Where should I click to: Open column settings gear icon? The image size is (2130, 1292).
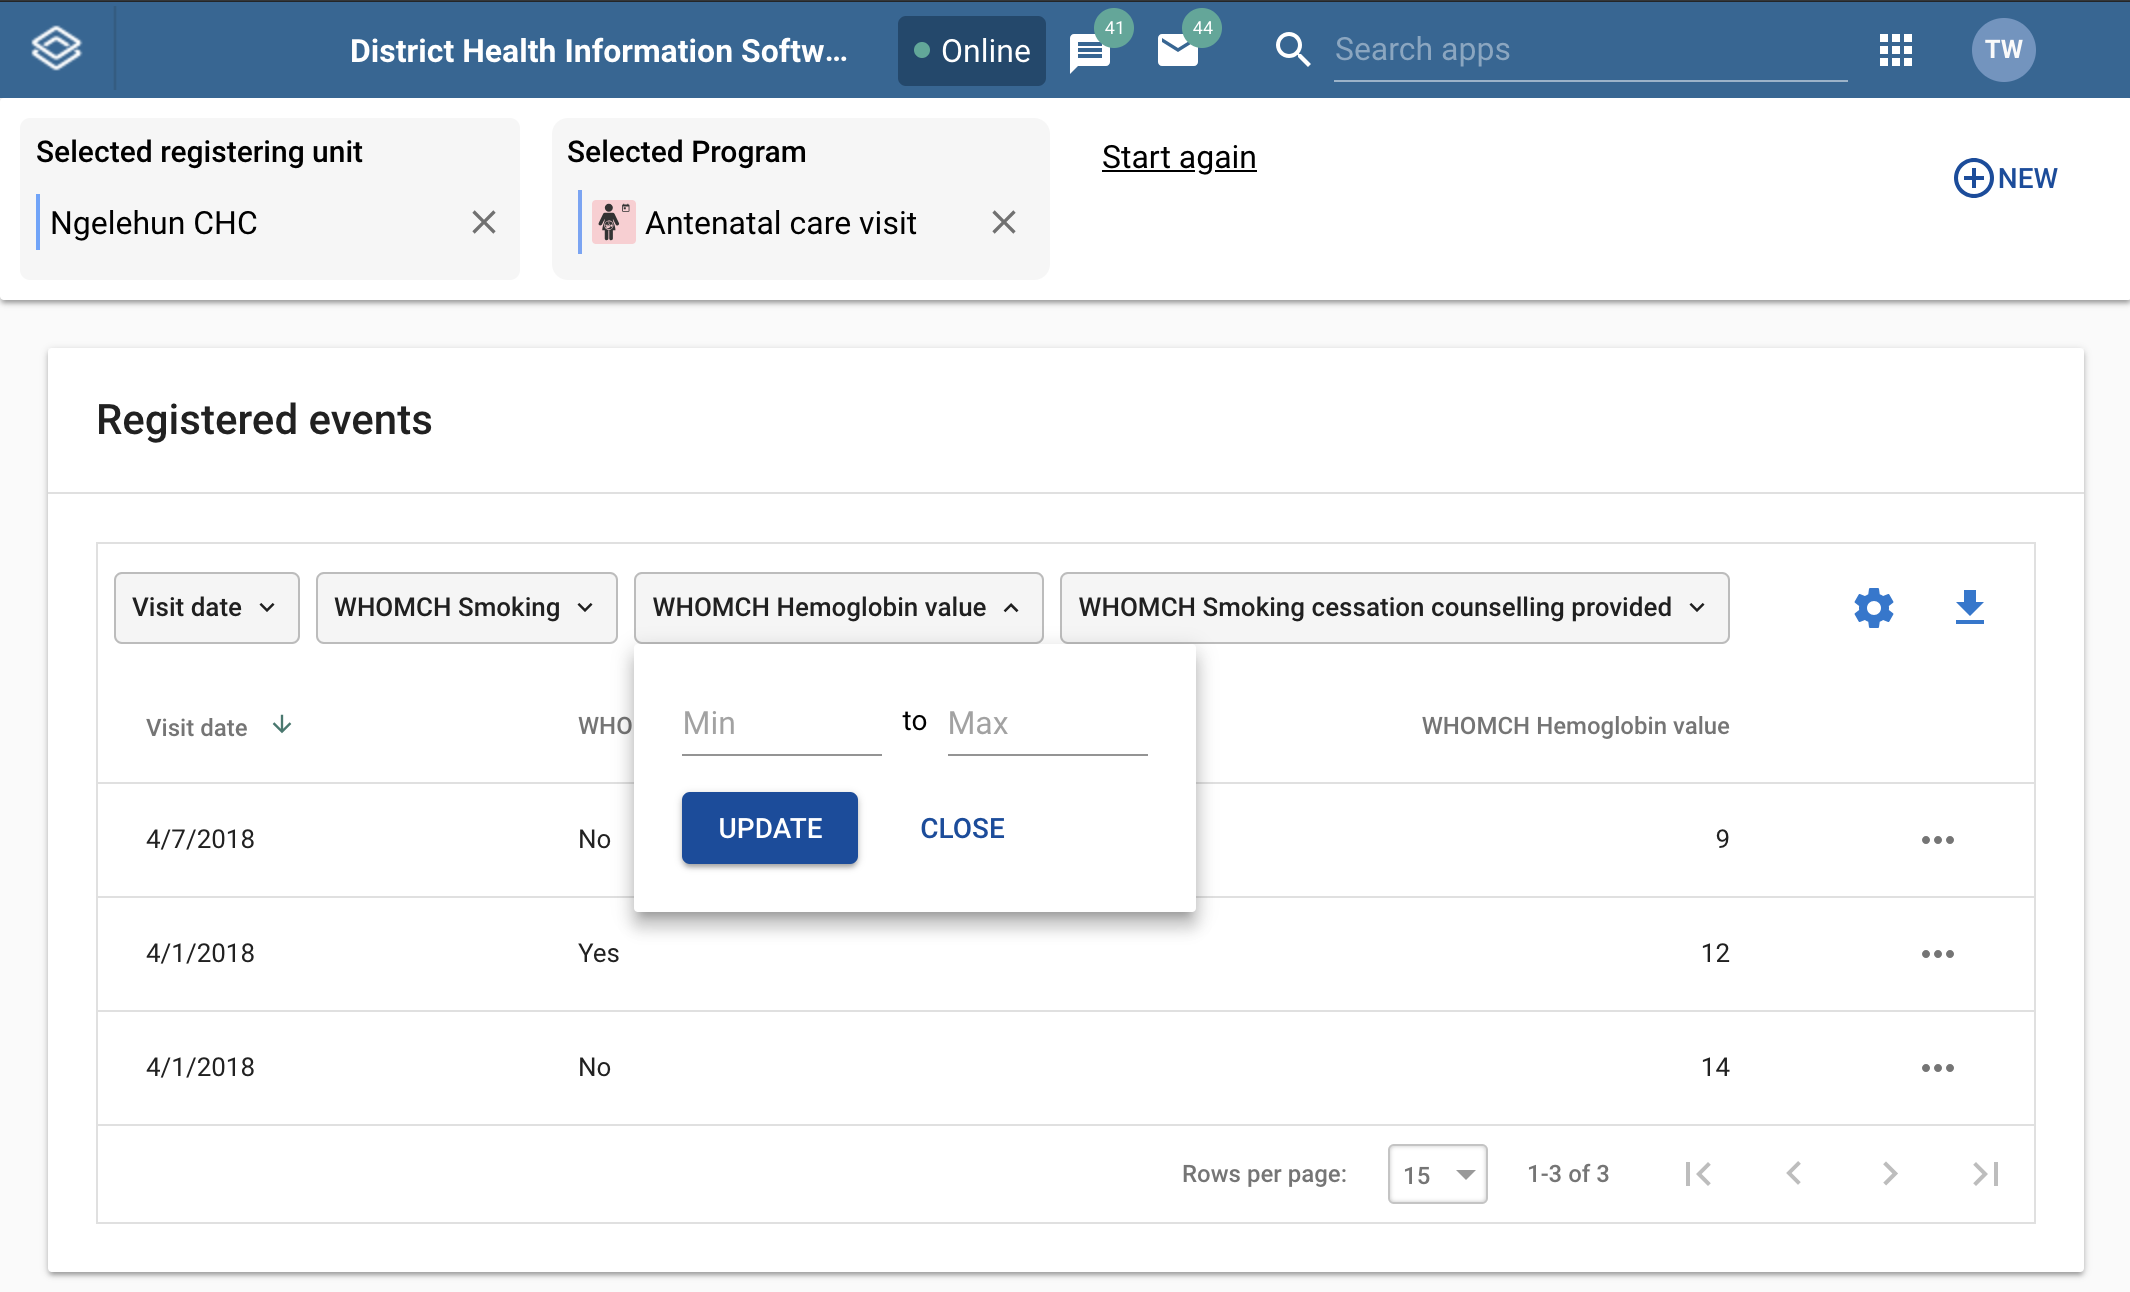pos(1873,608)
